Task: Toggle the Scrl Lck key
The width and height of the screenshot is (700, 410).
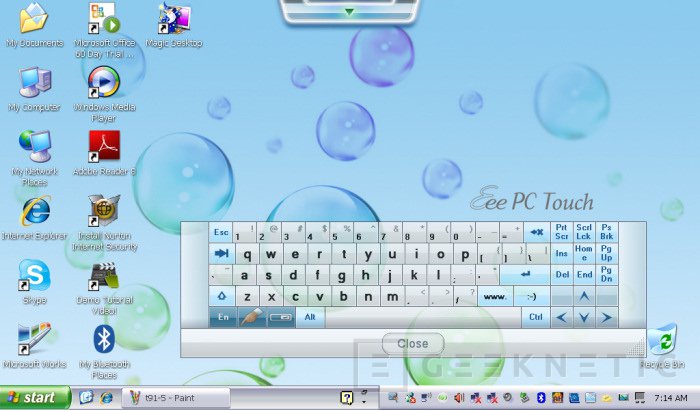Action: pos(584,232)
